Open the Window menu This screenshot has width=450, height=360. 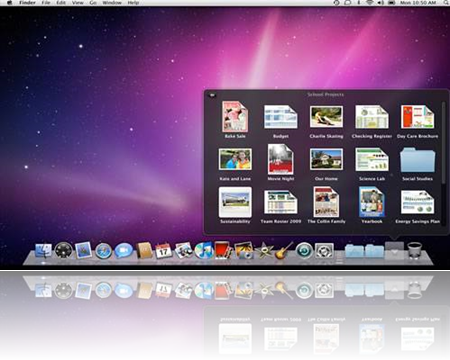pos(112,3)
